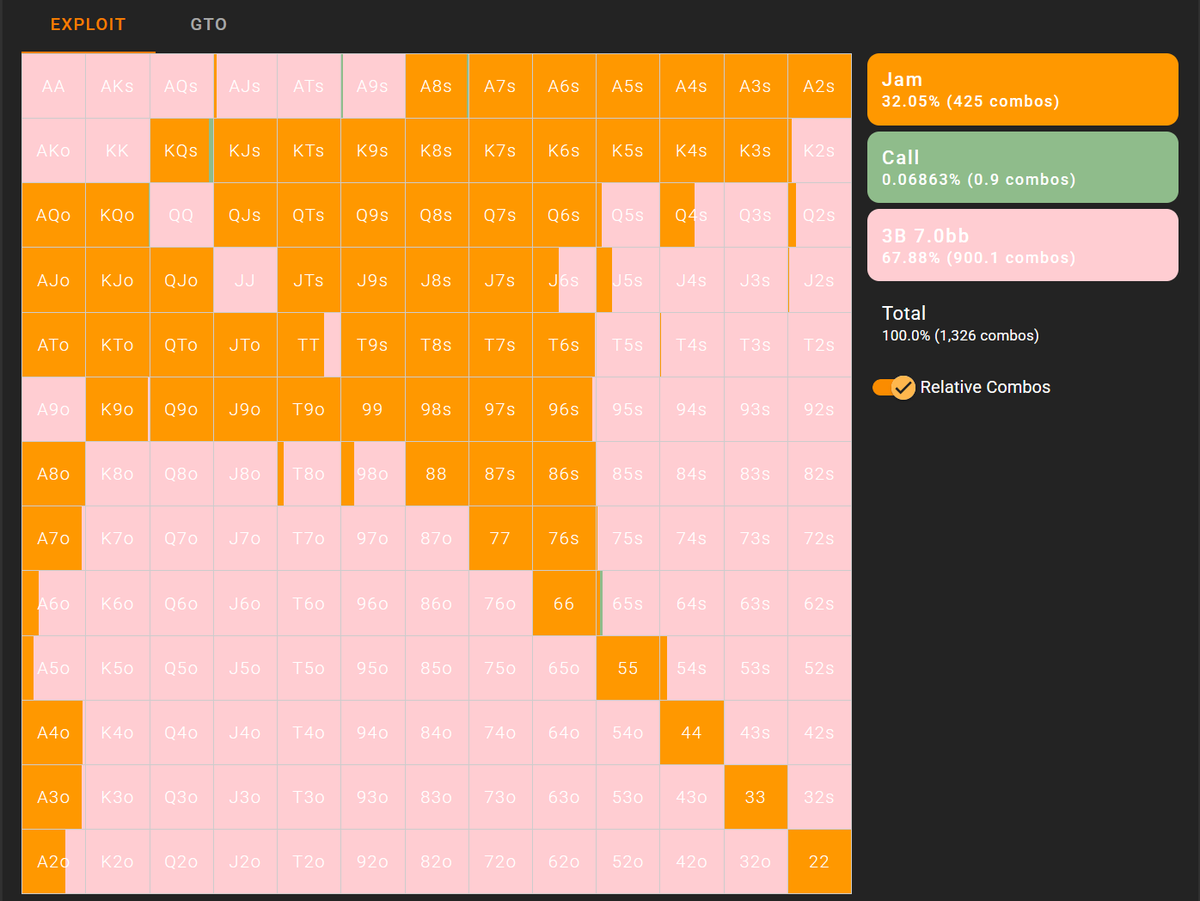Select the 32o hand cell

click(x=755, y=861)
